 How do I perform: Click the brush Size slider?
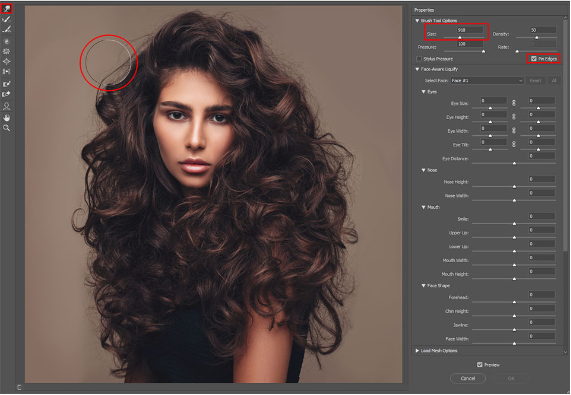[x=464, y=37]
